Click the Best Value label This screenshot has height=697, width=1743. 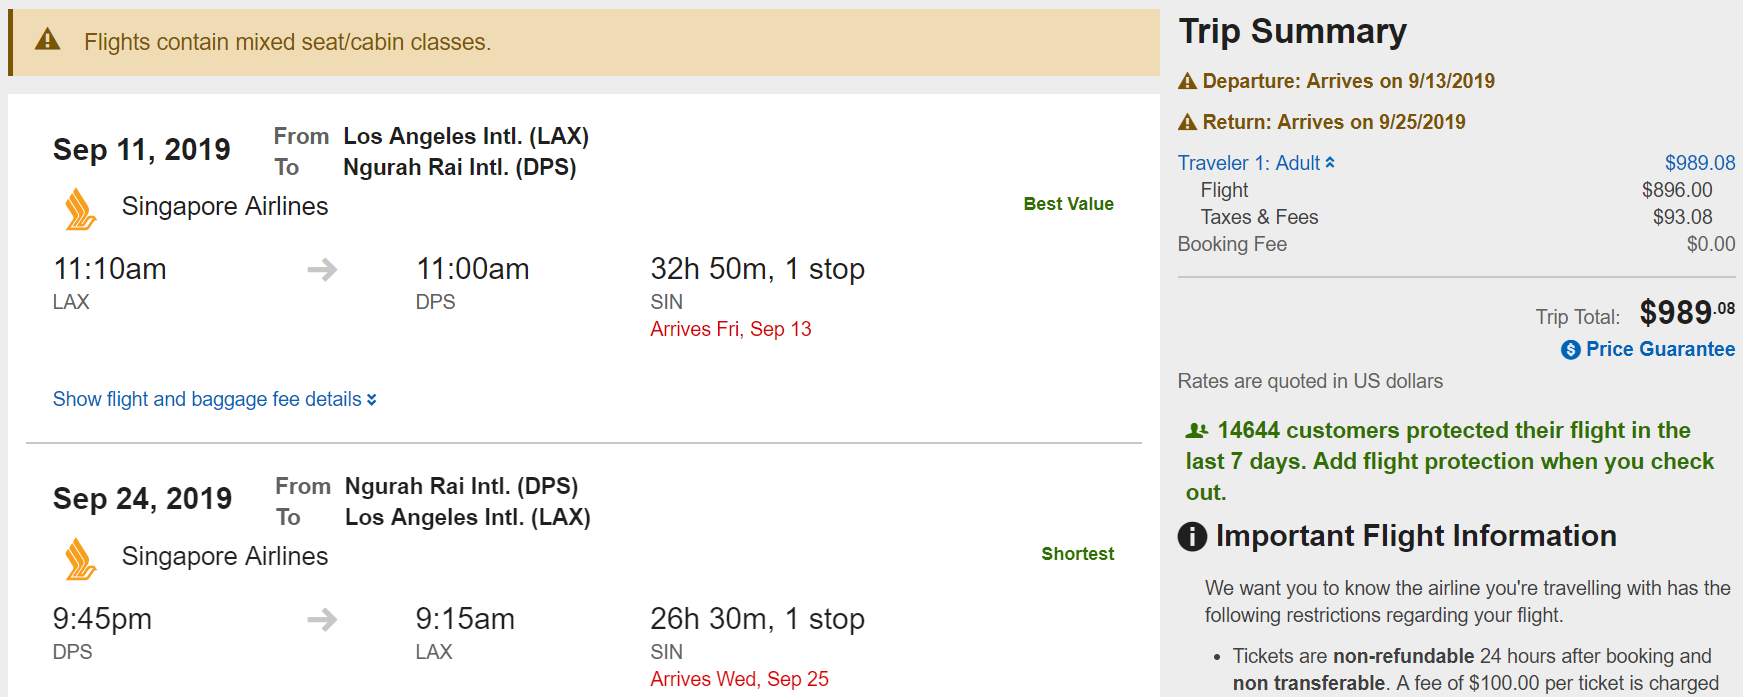pyautogui.click(x=1068, y=204)
